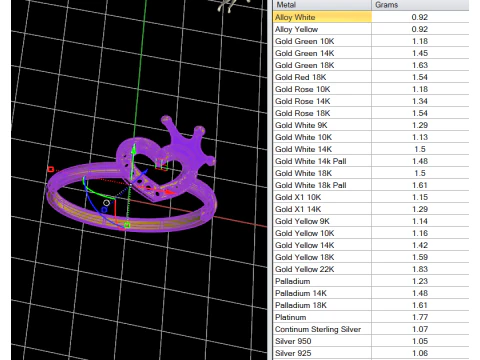Screen dimensions: 480x360
Task: Click the red gumball X-axis arrow
Action: tap(170, 192)
